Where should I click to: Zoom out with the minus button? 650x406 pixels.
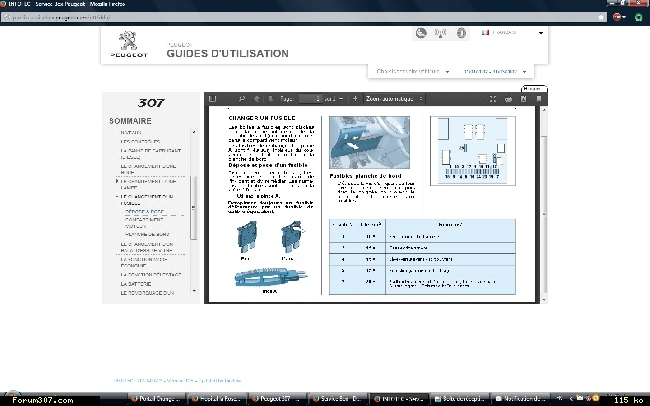341,99
